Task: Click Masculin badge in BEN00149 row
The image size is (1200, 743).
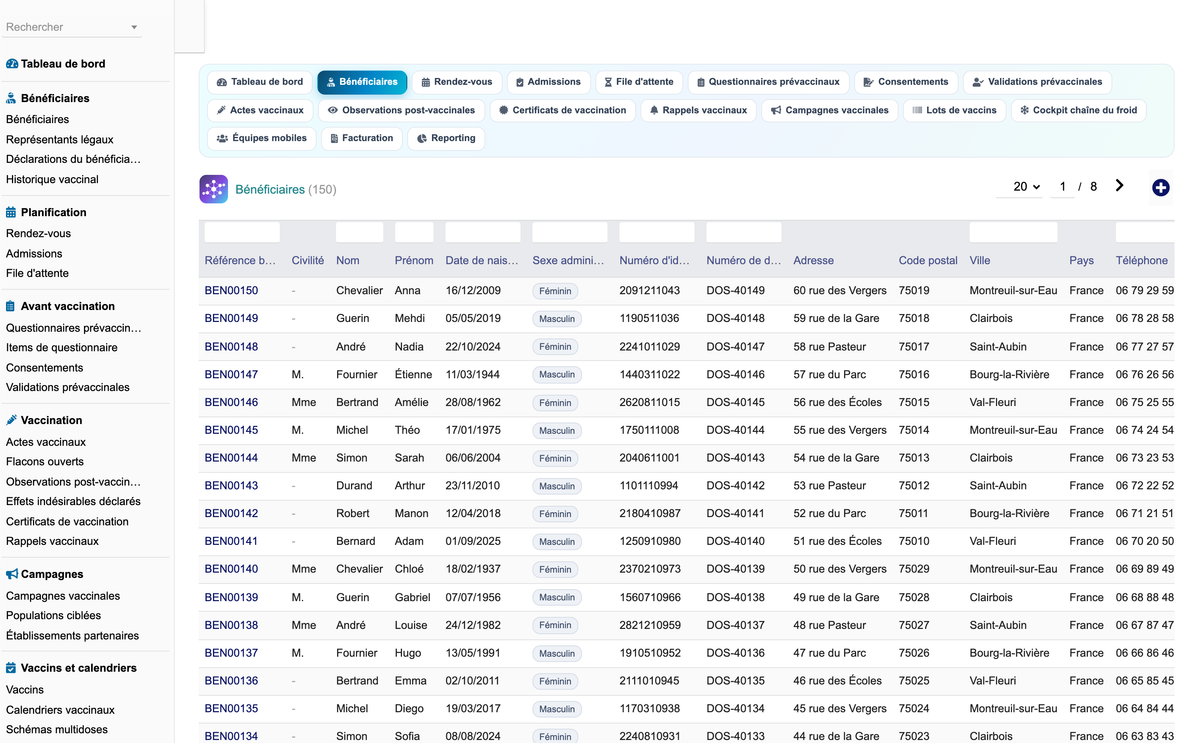Action: click(557, 319)
